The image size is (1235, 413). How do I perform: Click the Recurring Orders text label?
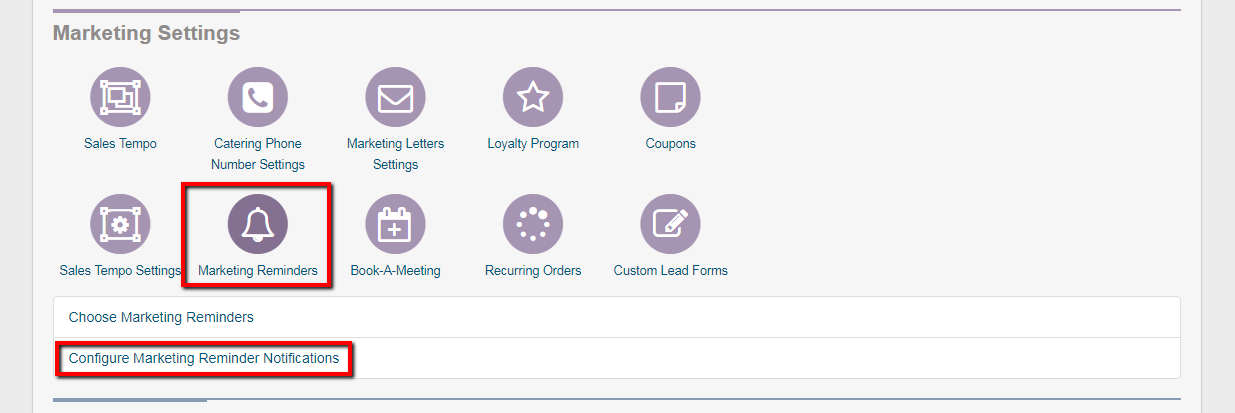coord(533,271)
